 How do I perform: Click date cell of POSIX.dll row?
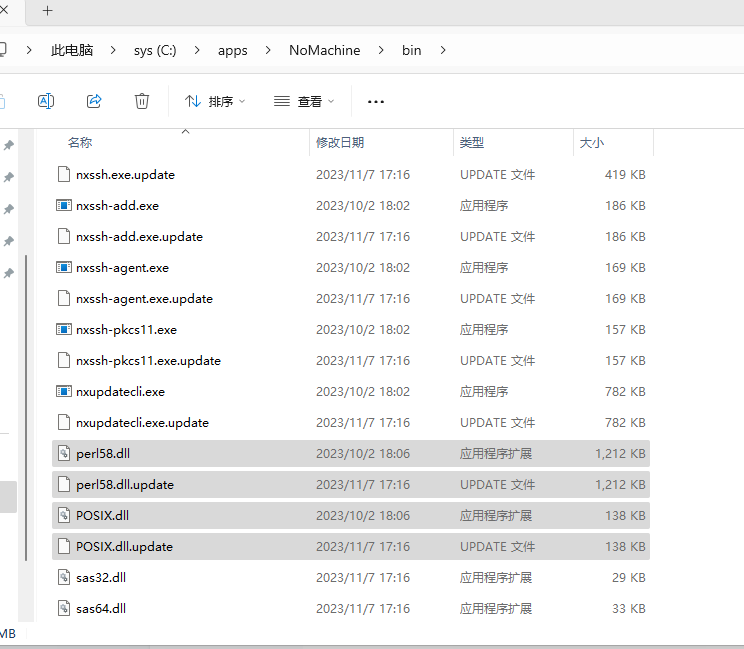363,515
